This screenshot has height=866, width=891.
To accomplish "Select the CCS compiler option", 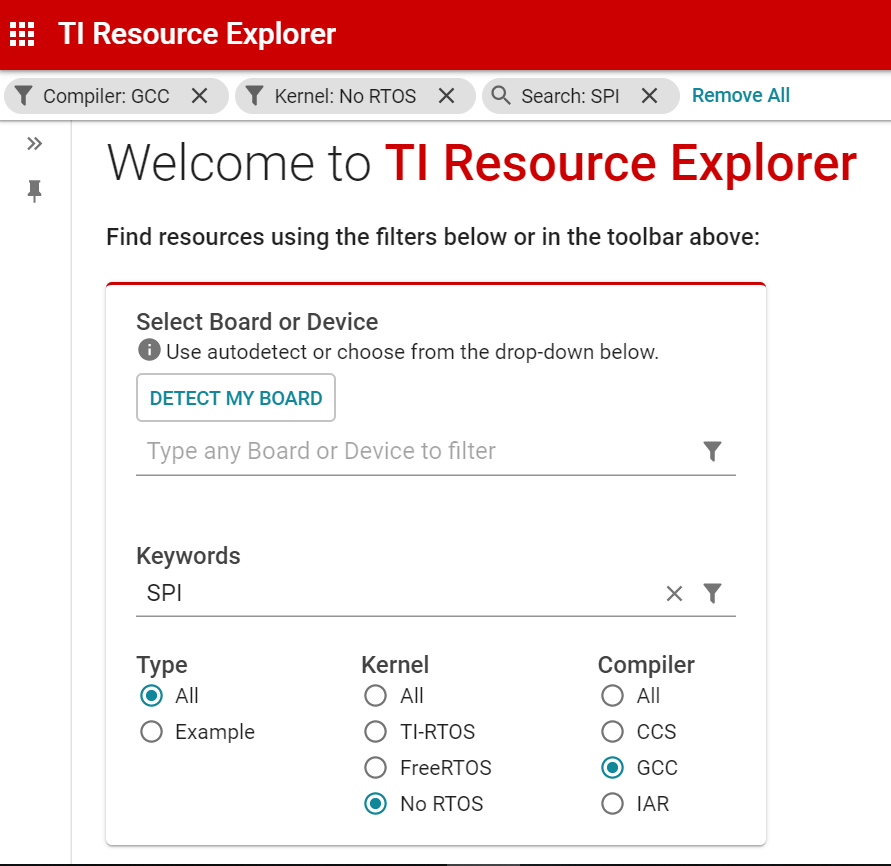I will (612, 732).
